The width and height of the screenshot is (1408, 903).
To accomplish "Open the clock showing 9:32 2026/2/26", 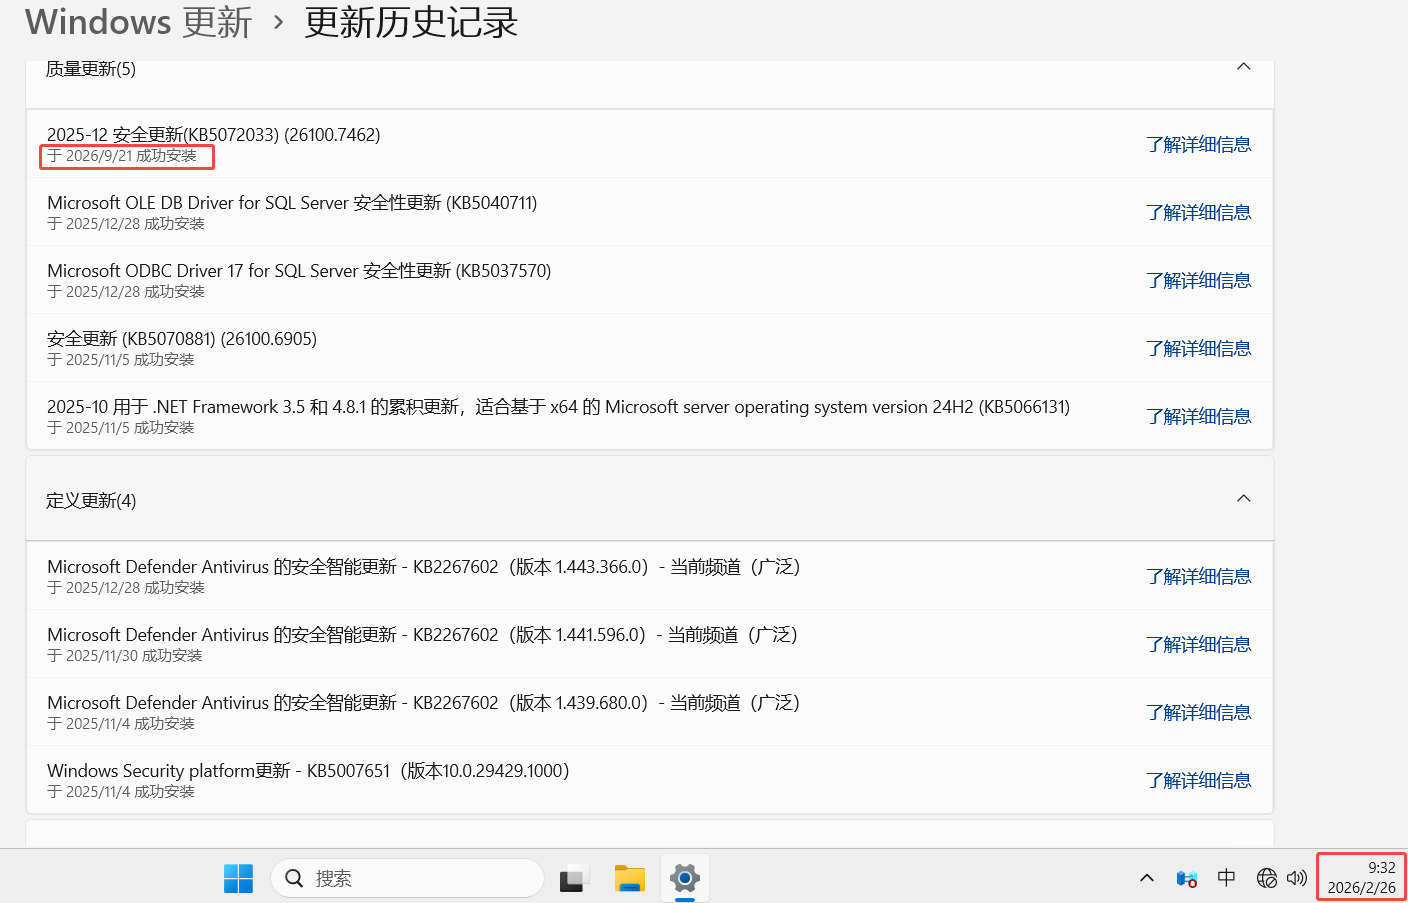I will (1361, 877).
